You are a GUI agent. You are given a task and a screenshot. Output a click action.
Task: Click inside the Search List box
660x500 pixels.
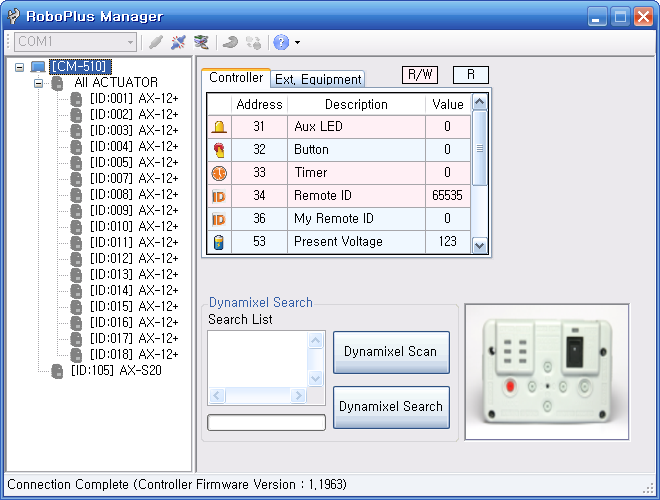(258, 359)
